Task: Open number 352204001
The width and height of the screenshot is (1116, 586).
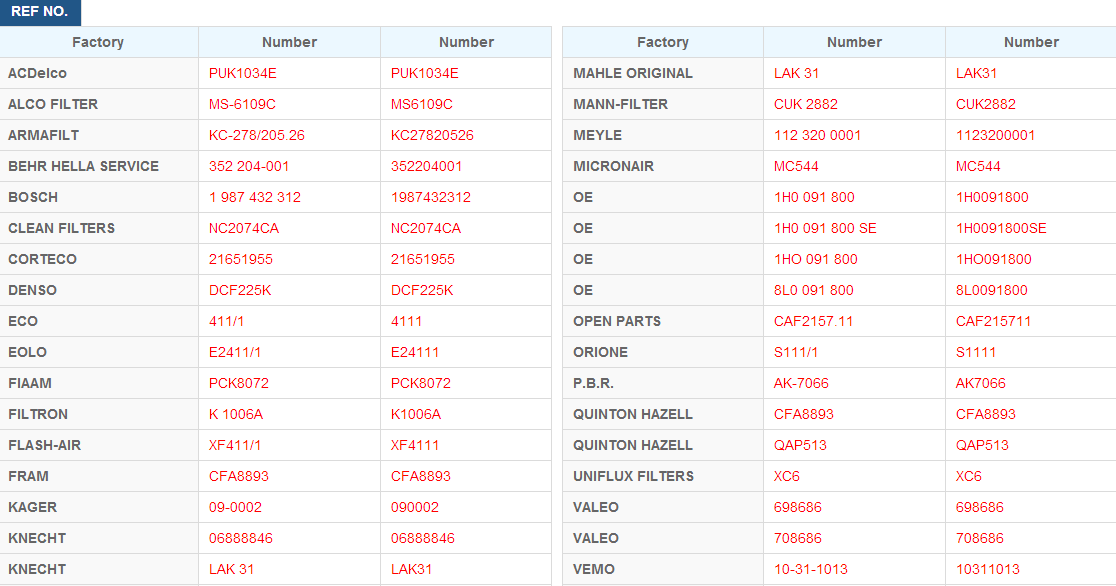Action: click(426, 166)
